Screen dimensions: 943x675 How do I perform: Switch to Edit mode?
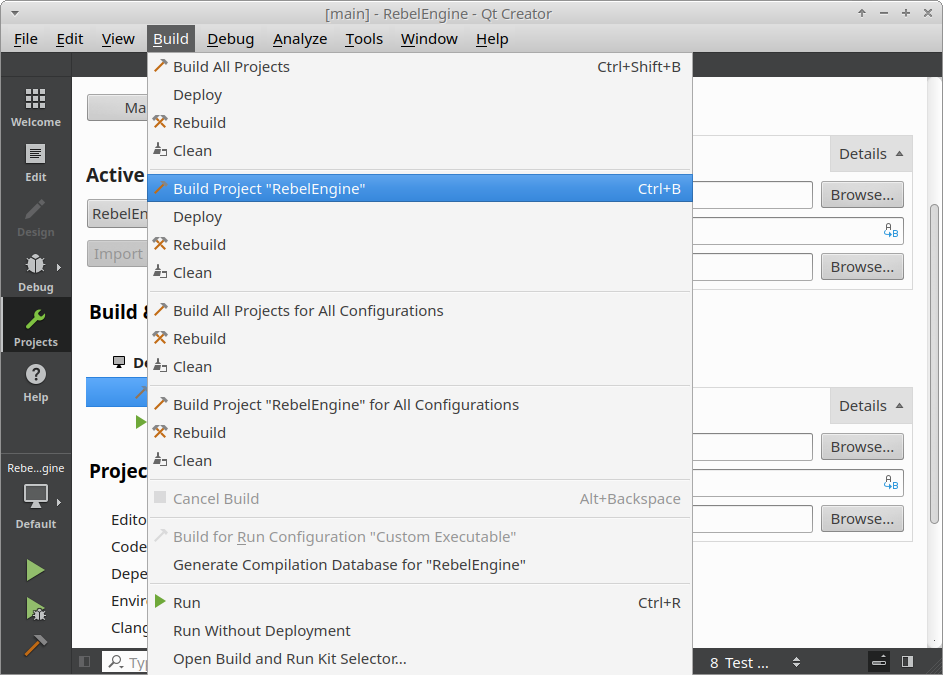(35, 162)
